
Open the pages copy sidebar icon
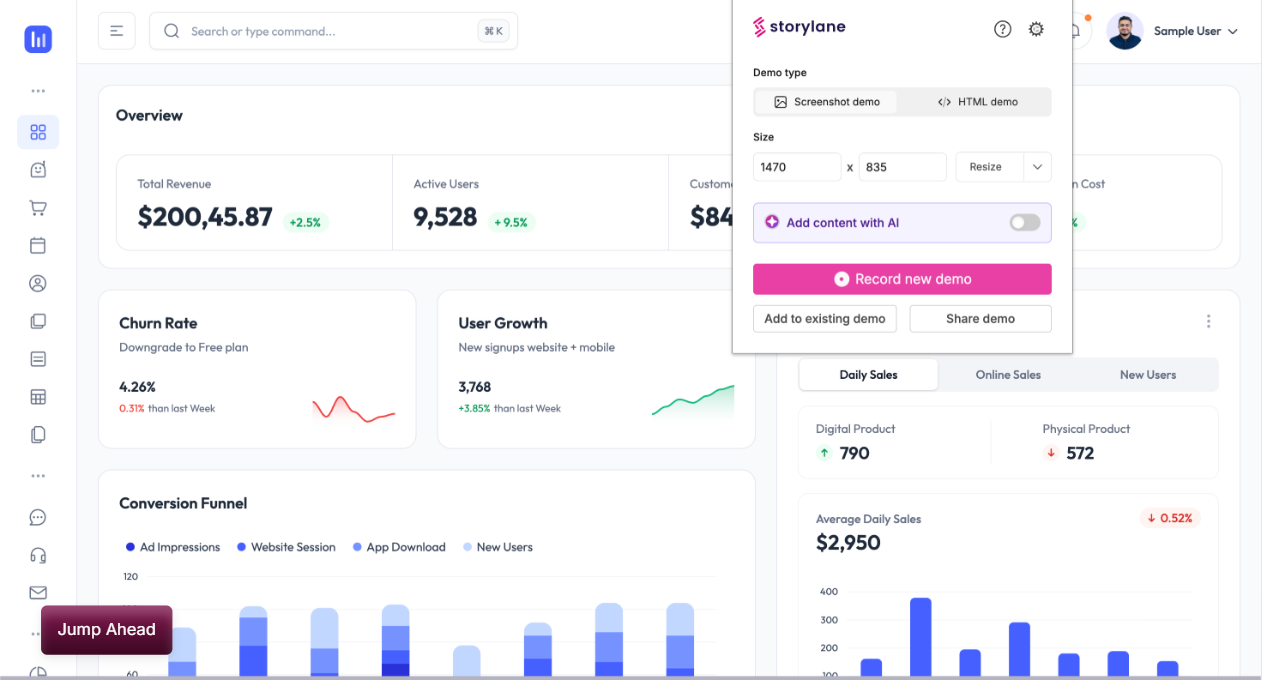click(x=38, y=434)
